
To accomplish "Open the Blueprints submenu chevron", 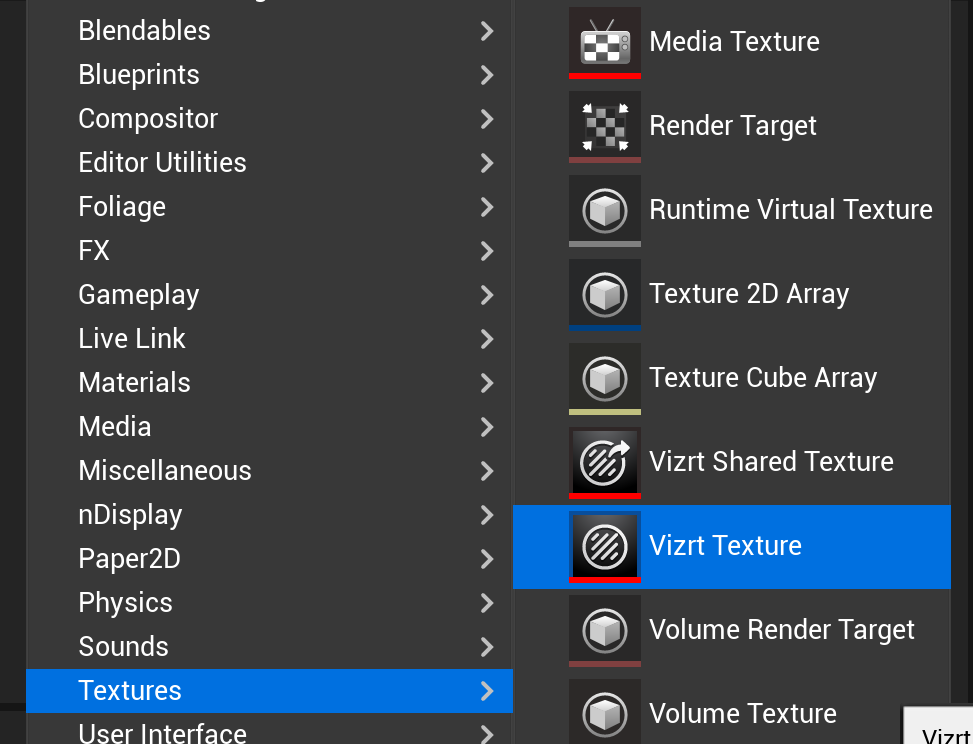I will [x=487, y=75].
